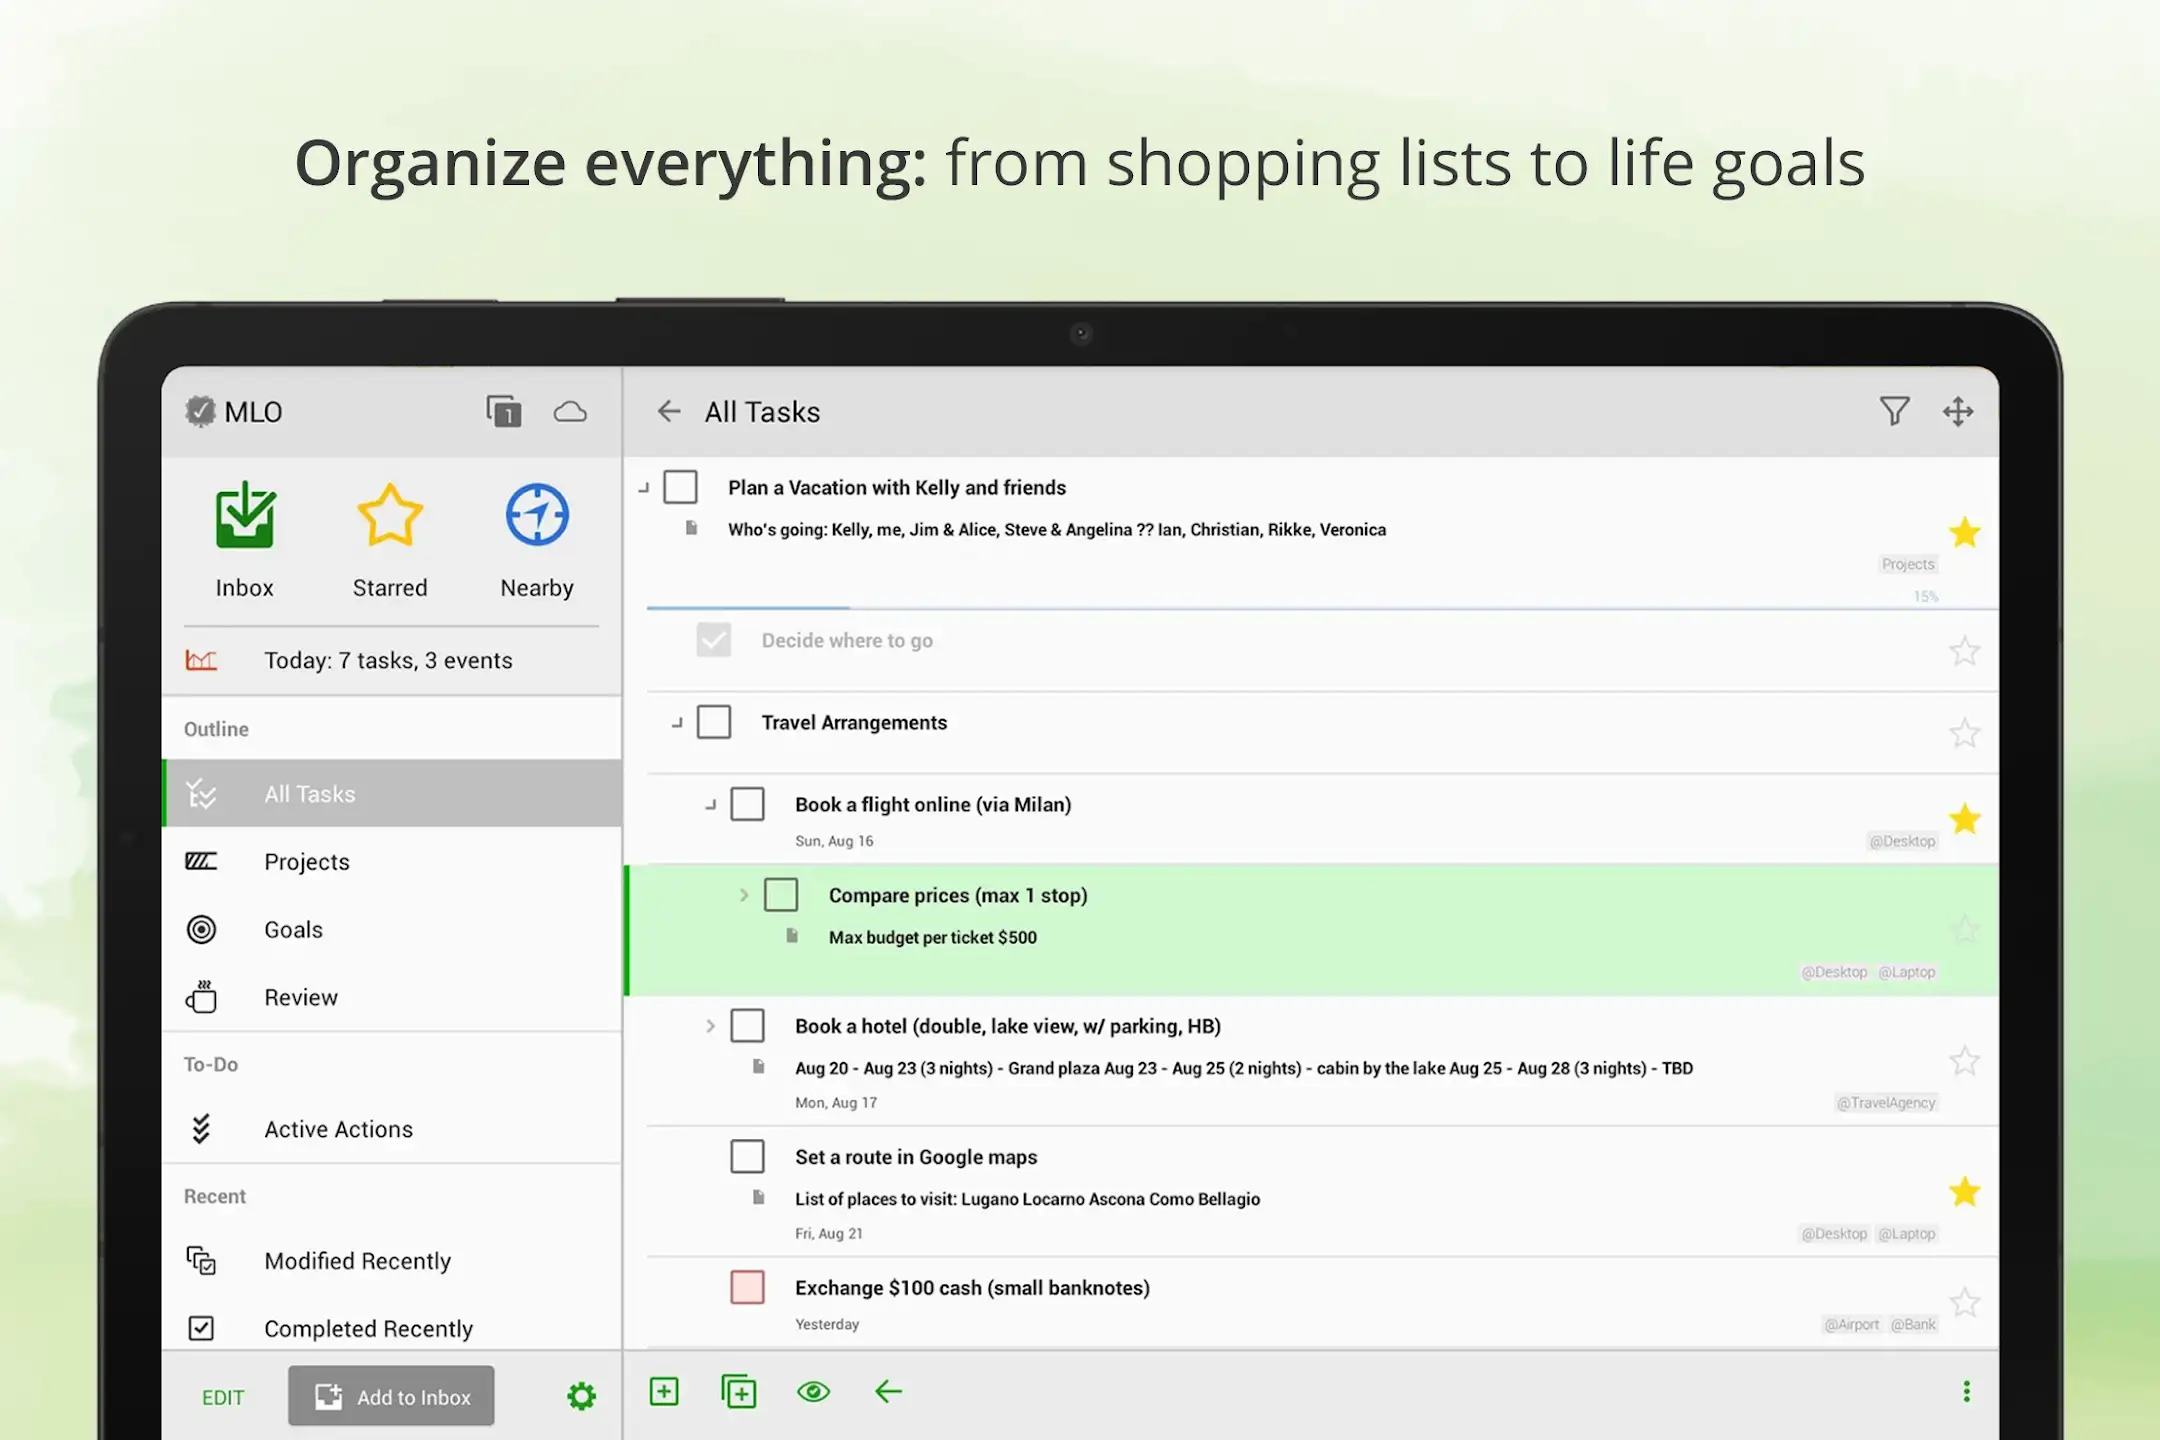Viewport: 2160px width, 1440px height.
Task: Click the EDIT button
Action: coord(223,1397)
